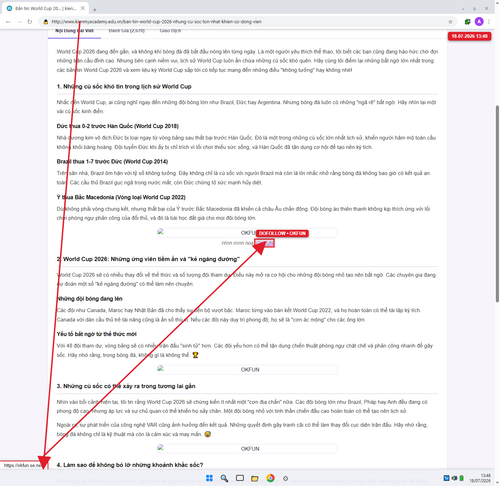Open the diamond-shaped app on the taskbar
Screen dimensions: 500x486
coord(285,478)
